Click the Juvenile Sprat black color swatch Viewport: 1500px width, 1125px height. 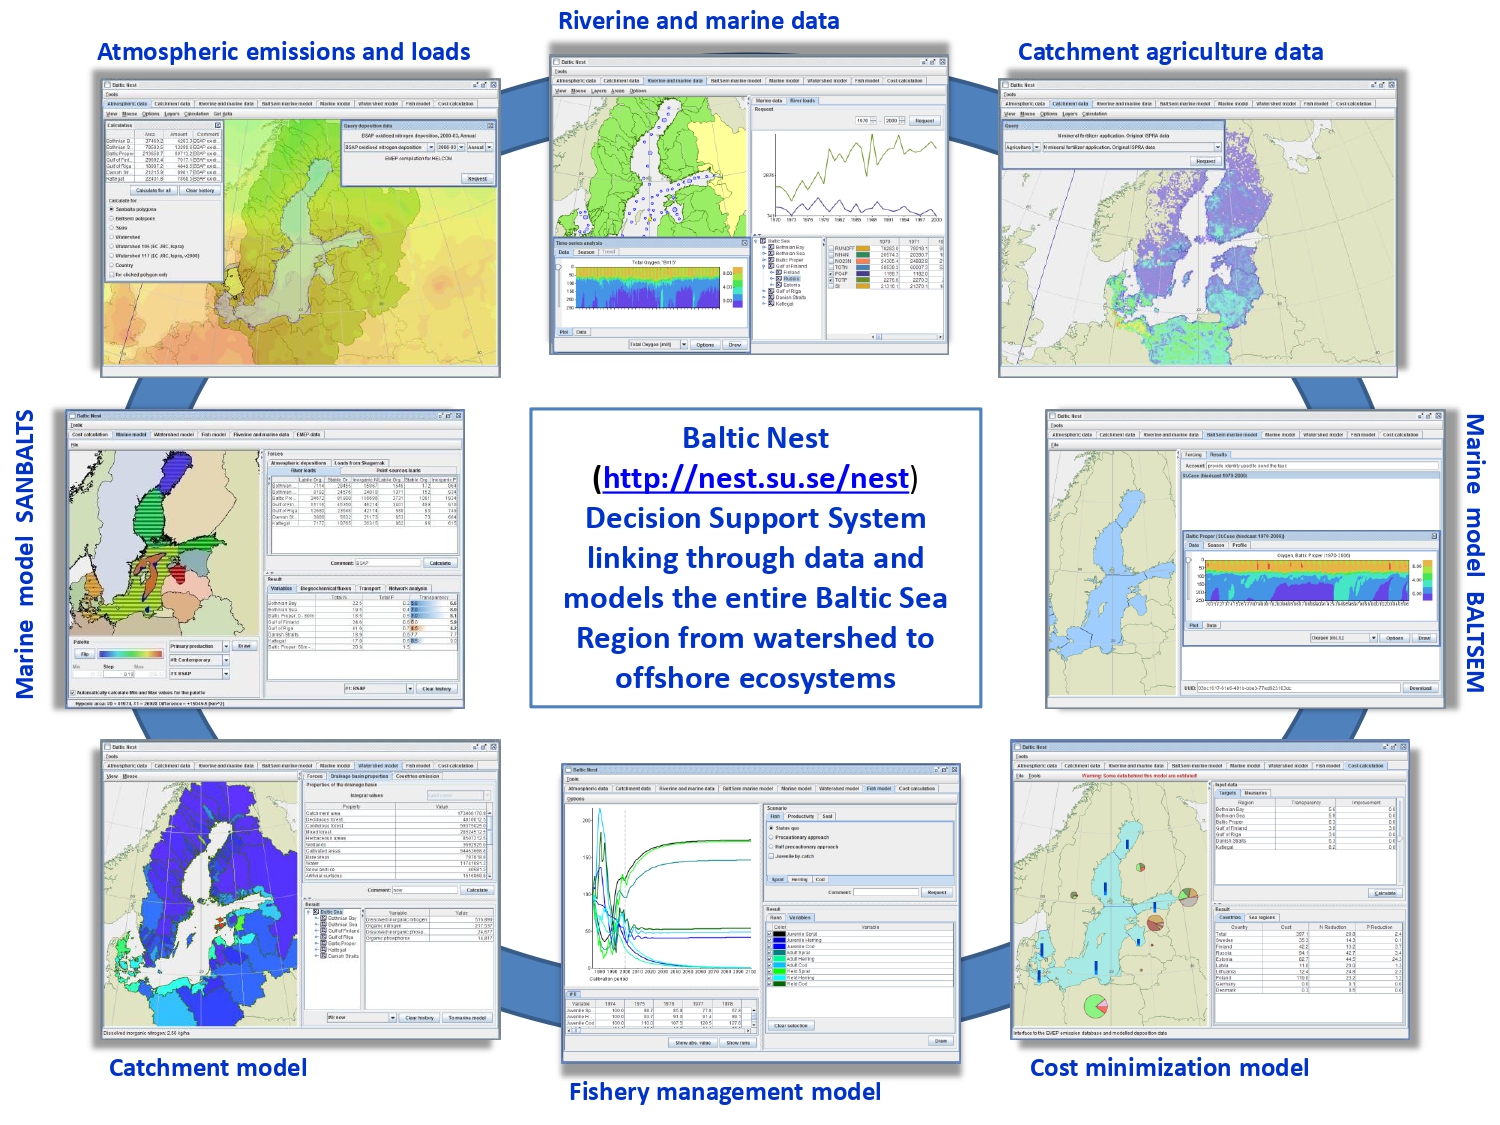(779, 934)
